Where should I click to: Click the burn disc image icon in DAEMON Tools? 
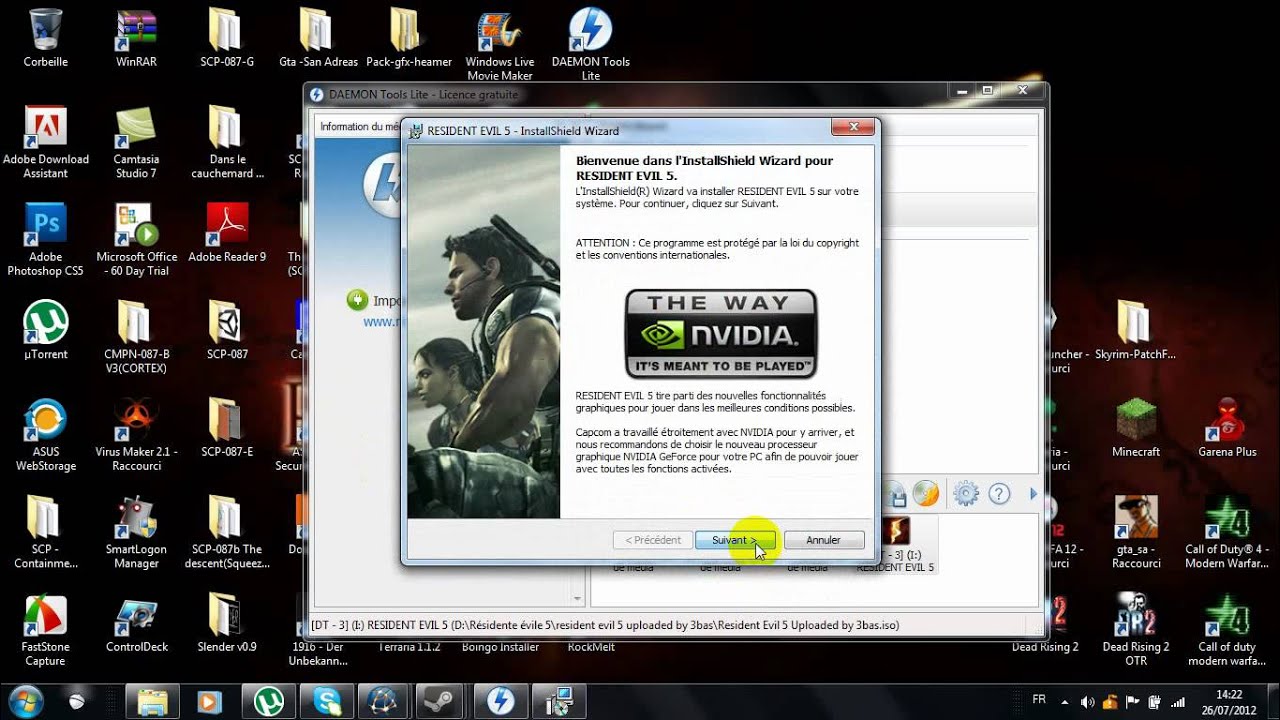click(x=927, y=493)
